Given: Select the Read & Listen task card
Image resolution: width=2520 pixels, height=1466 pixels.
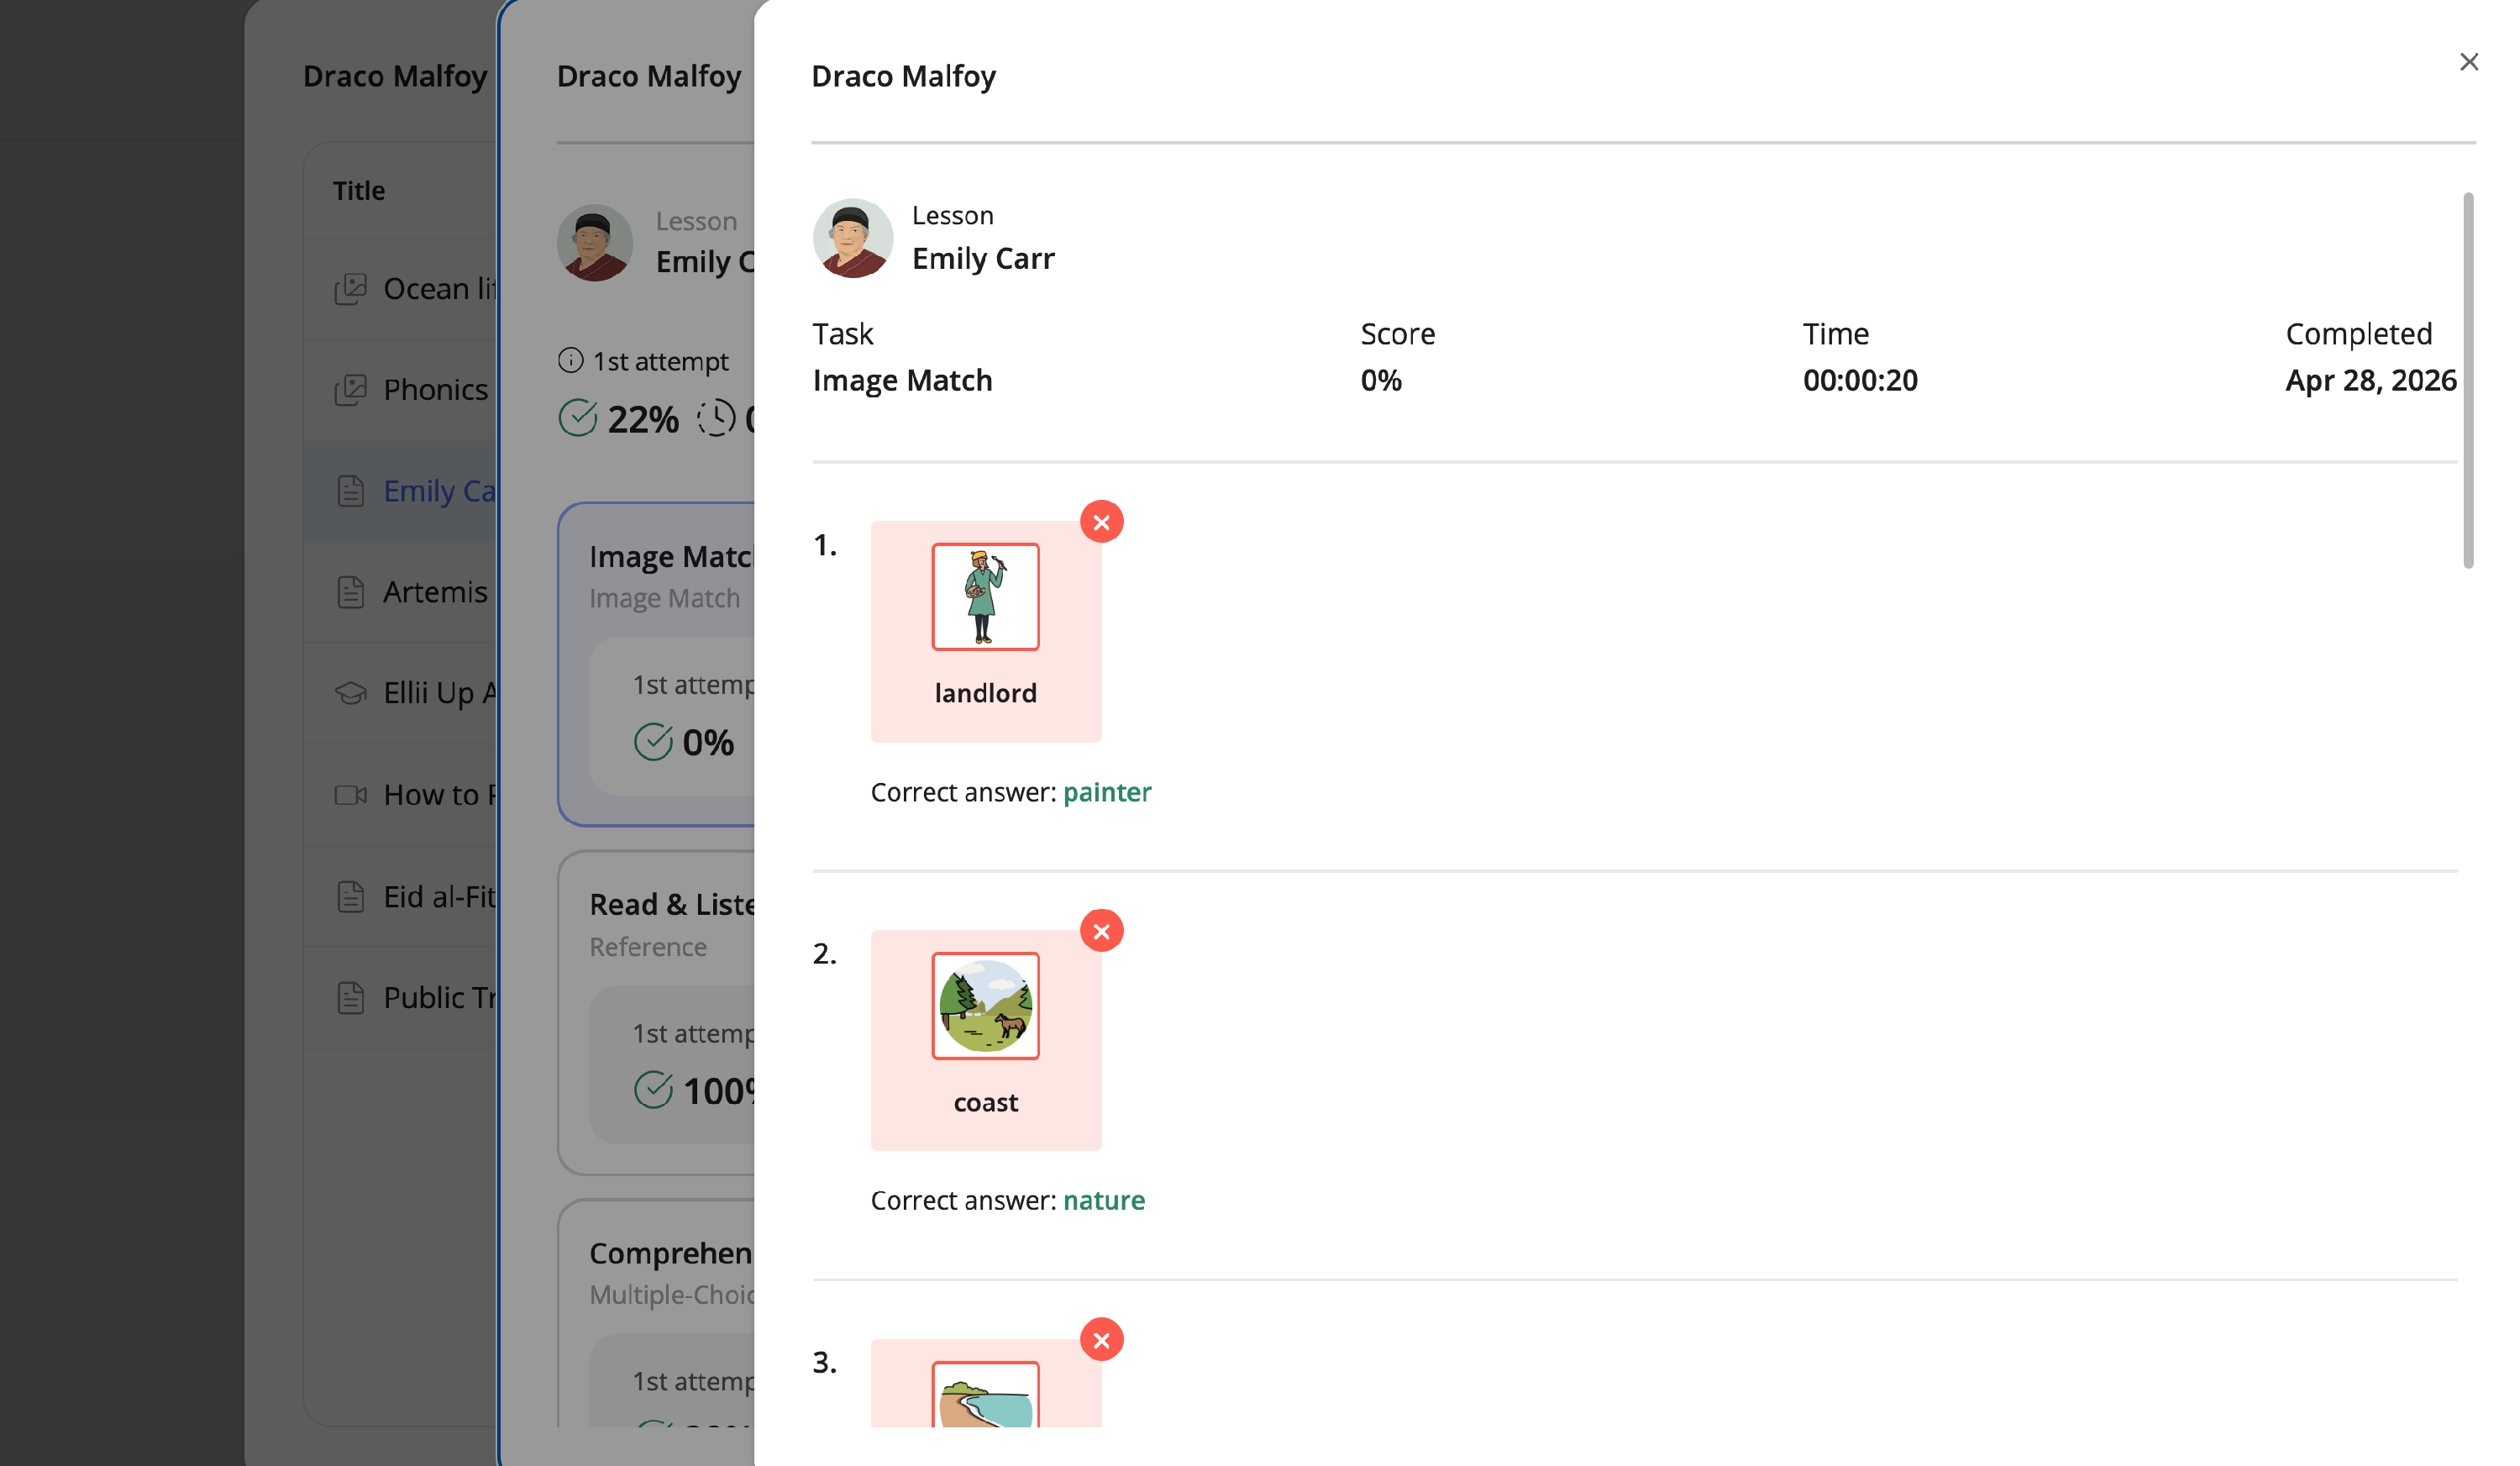Looking at the screenshot, I should (670, 905).
